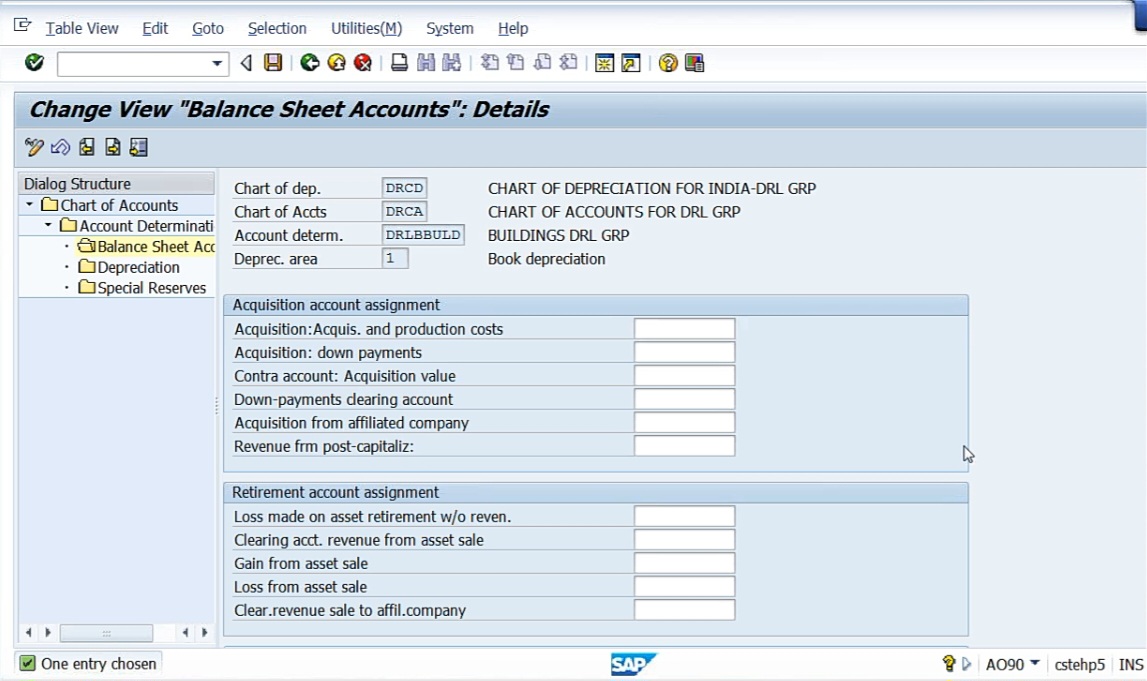This screenshot has height=681, width=1147.
Task: Click the INS insert mode indicator
Action: pos(1131,664)
